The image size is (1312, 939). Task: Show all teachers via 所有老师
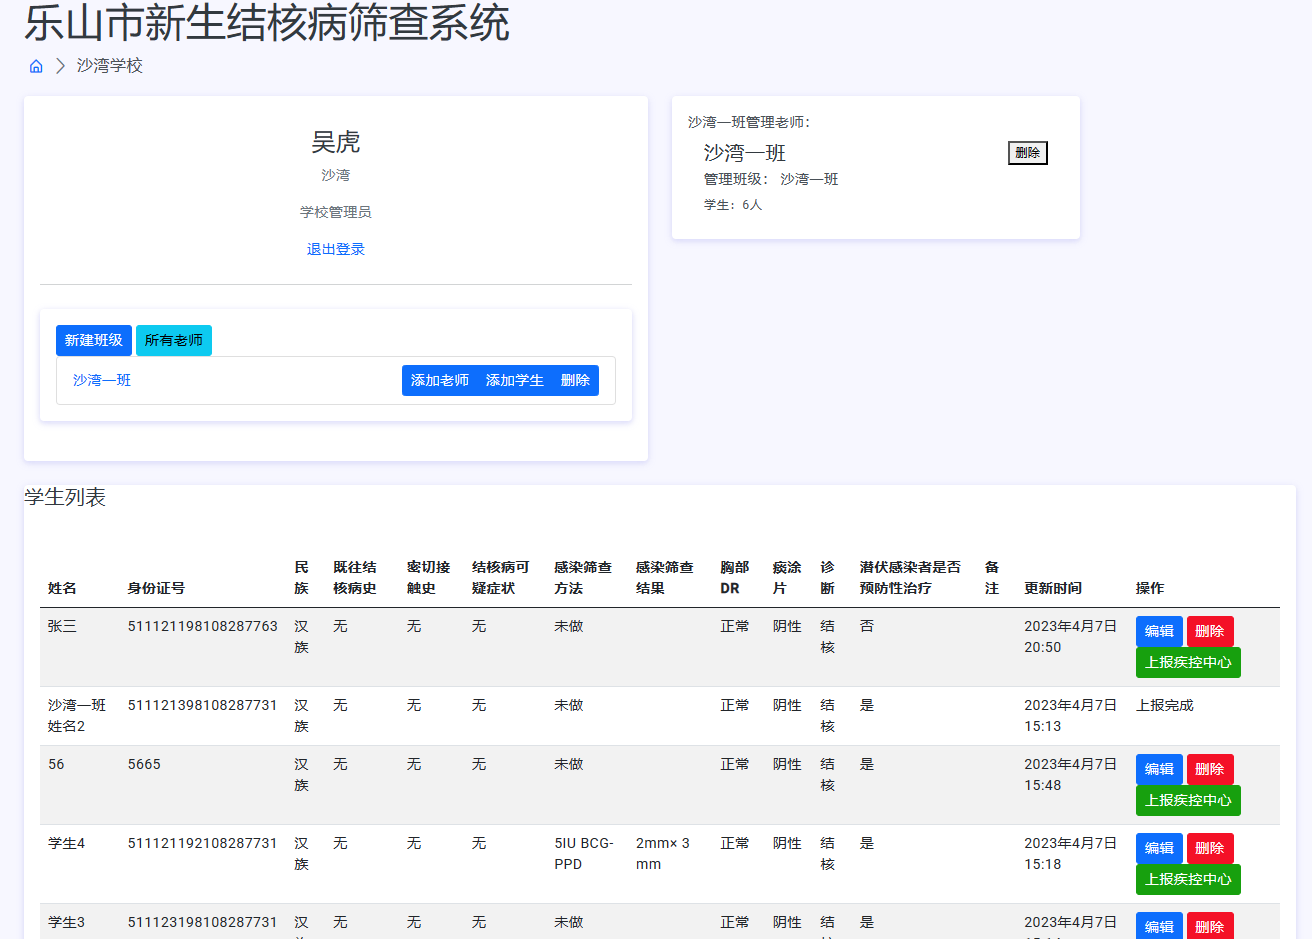174,340
